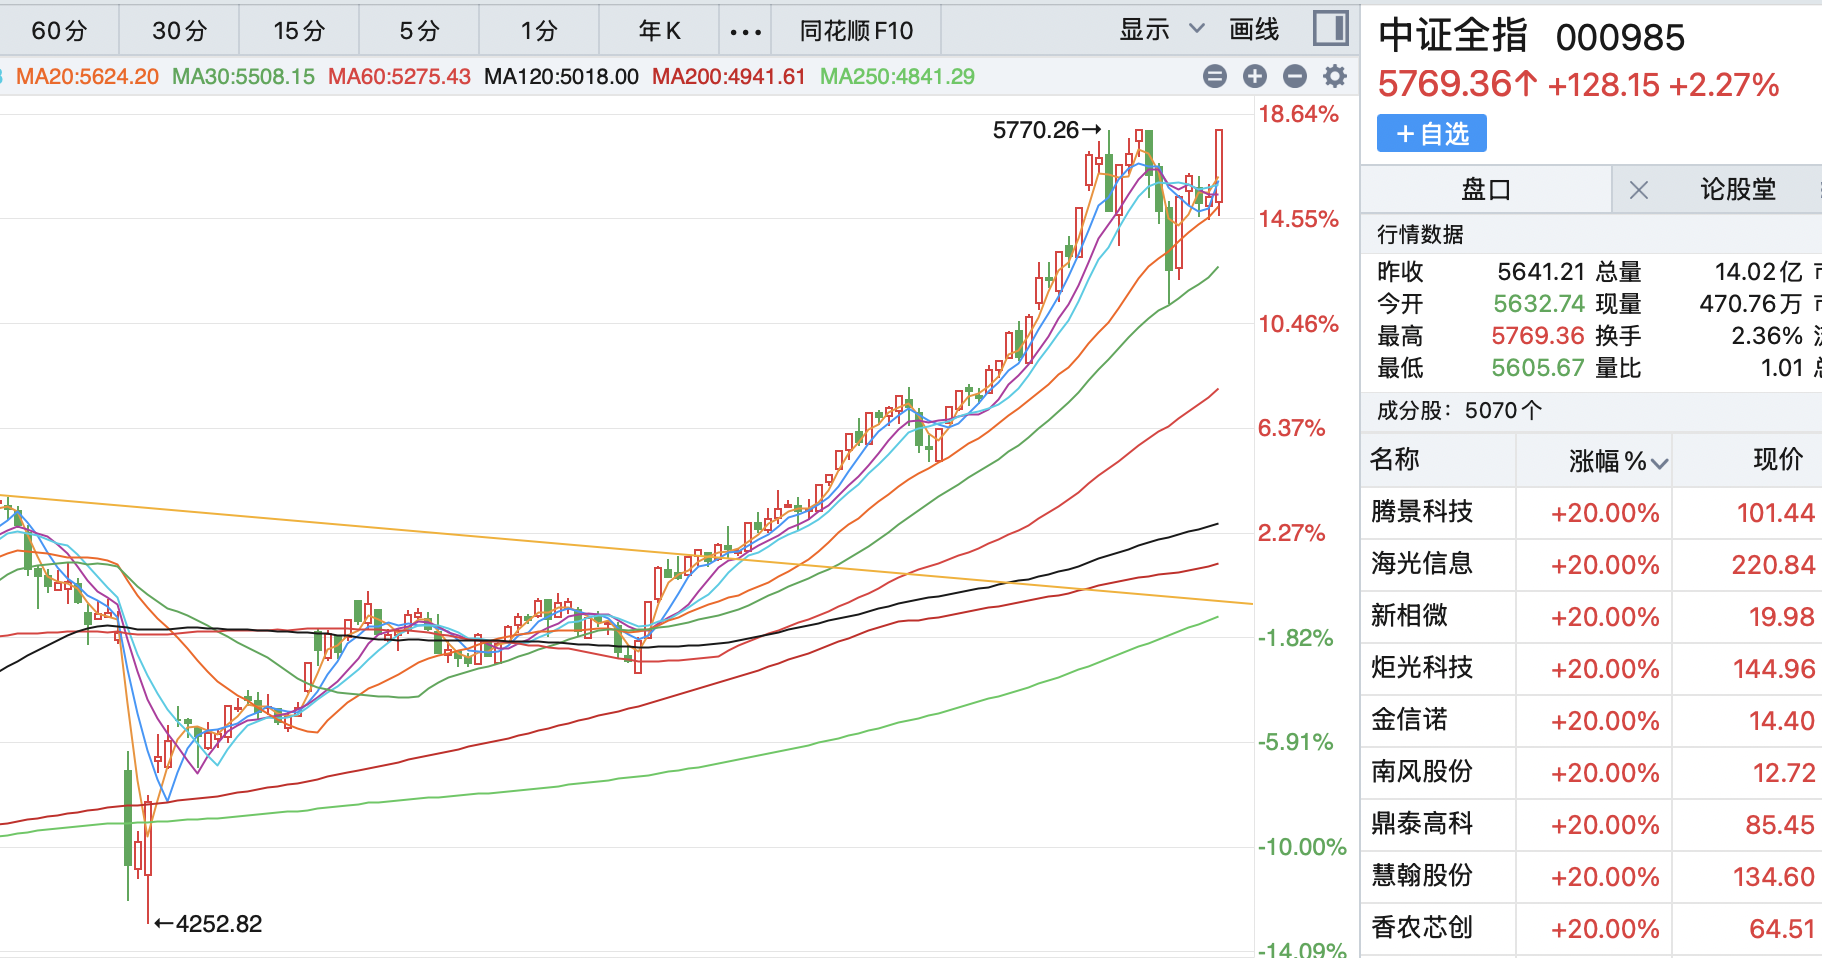Select the 5分 chart period
The width and height of the screenshot is (1822, 958).
pyautogui.click(x=419, y=31)
